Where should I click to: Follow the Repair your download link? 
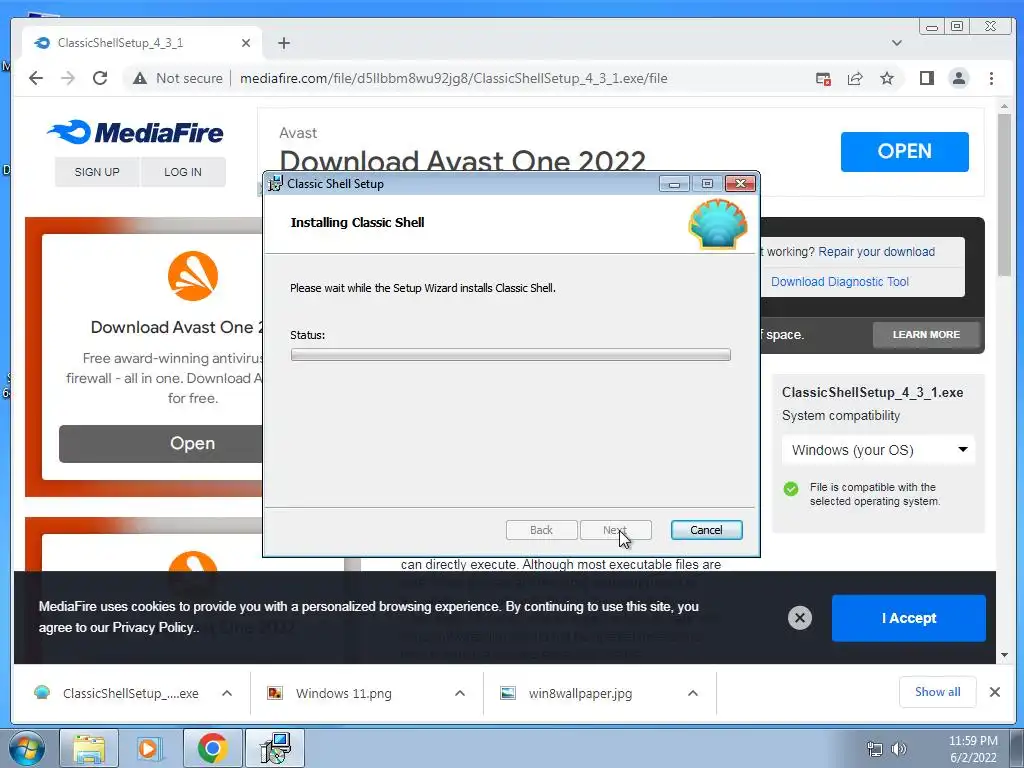pos(876,251)
